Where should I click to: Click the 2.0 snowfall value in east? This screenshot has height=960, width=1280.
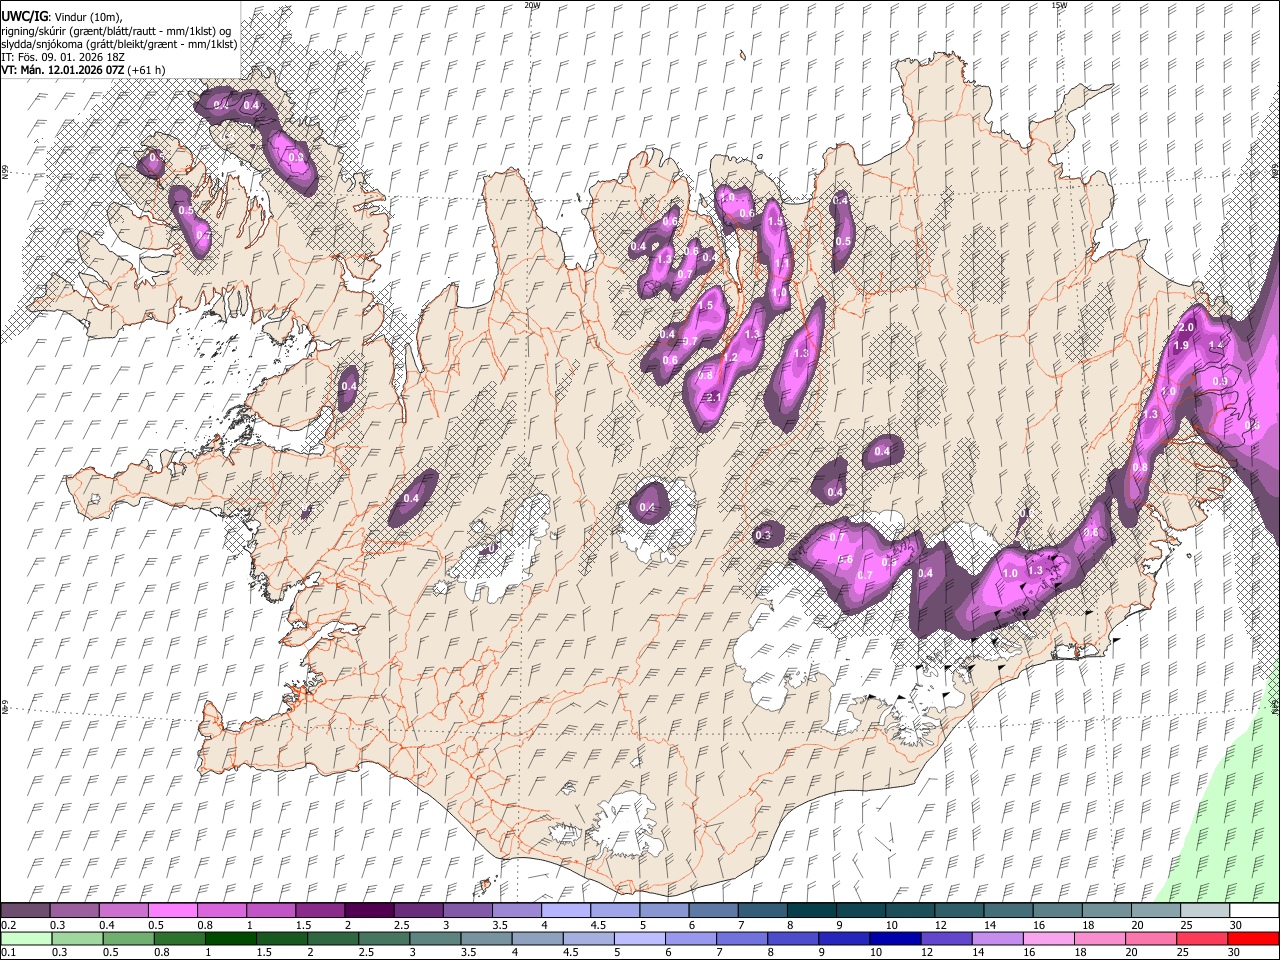pos(1187,328)
